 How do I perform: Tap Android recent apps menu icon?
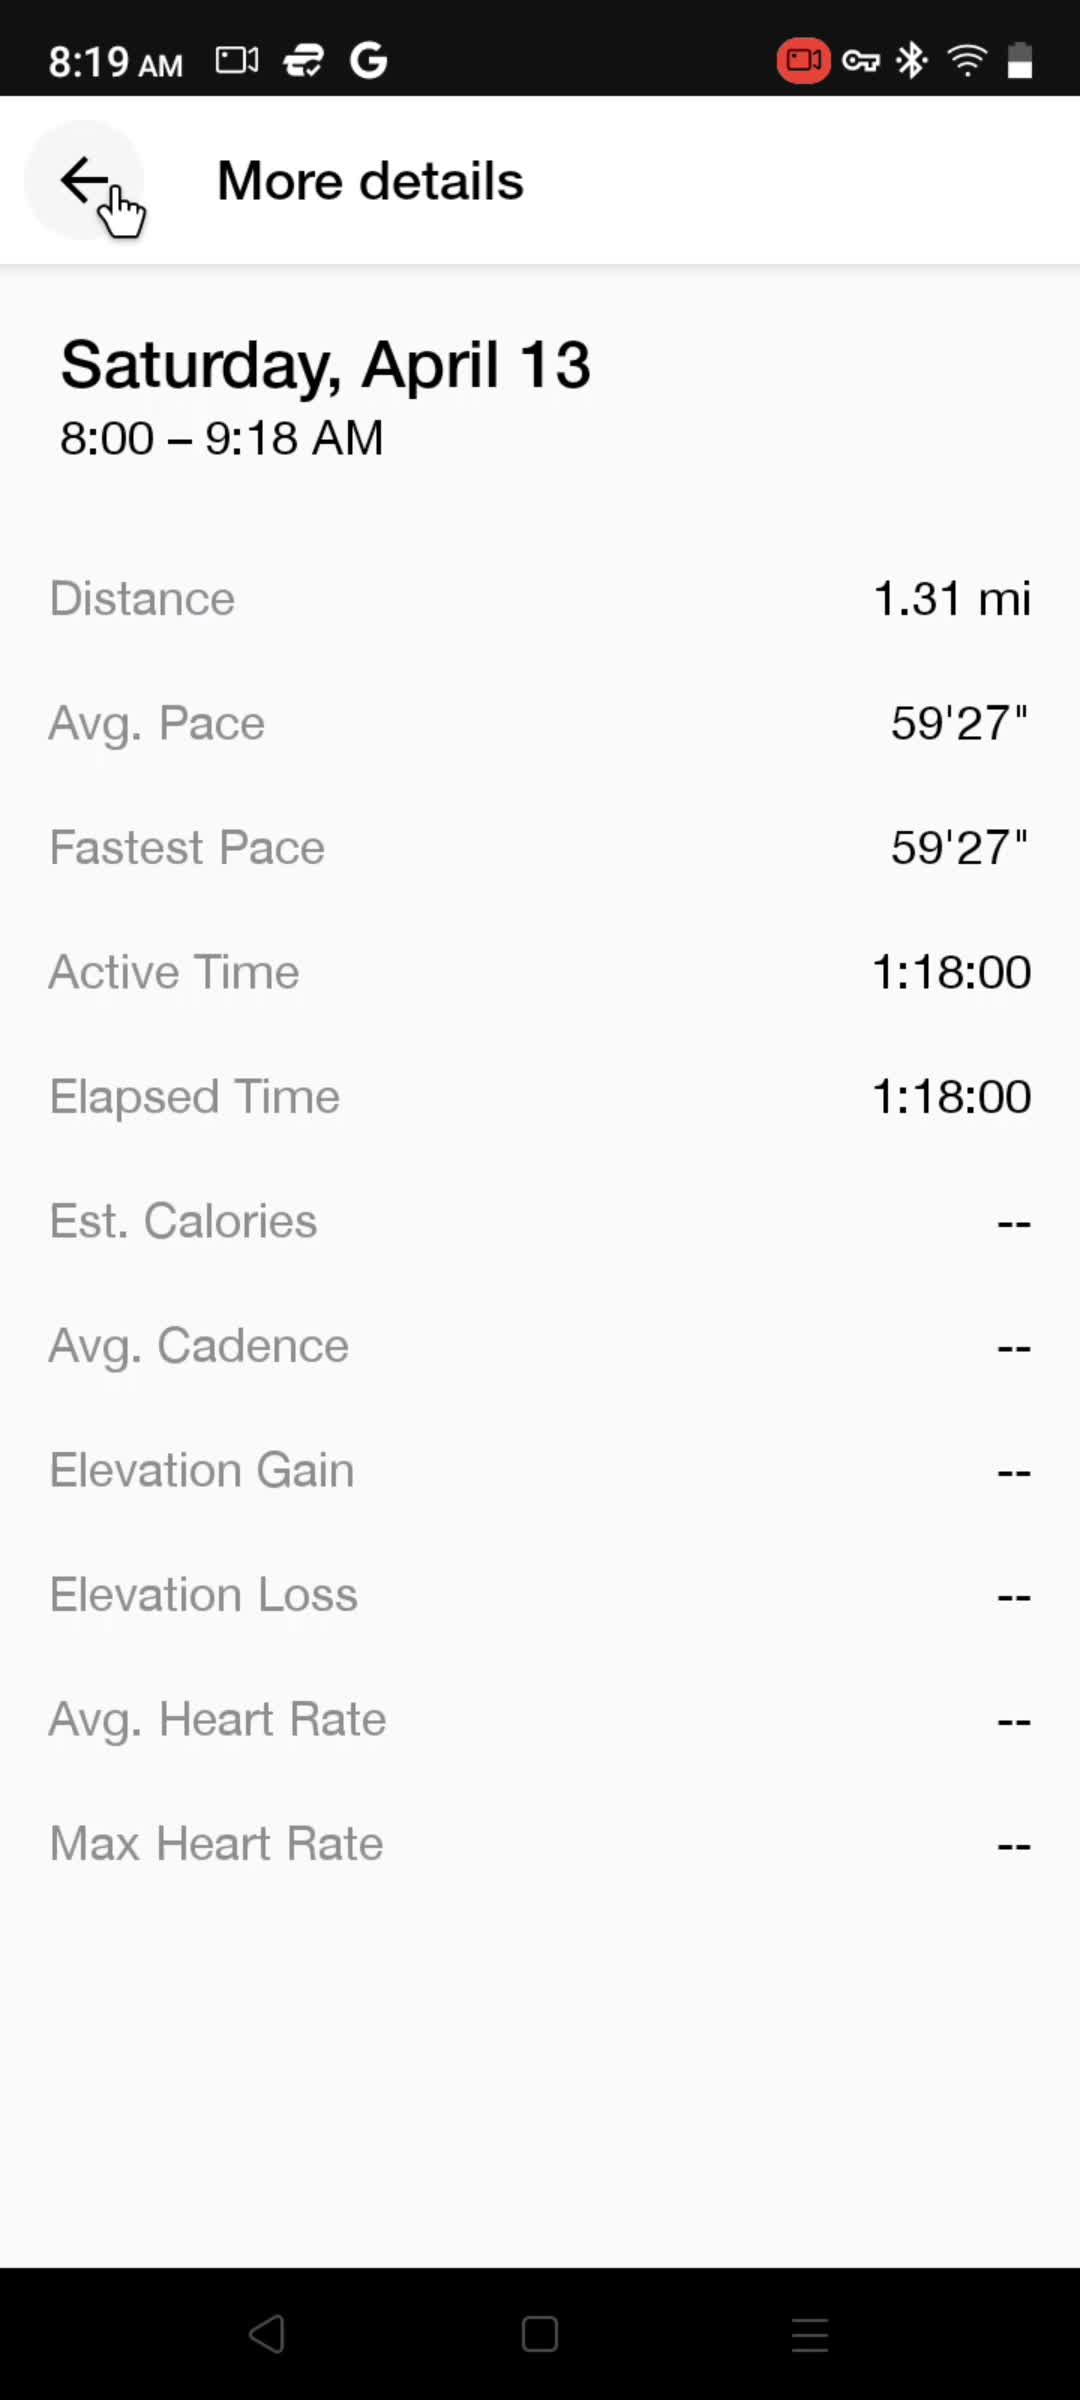tap(810, 2335)
